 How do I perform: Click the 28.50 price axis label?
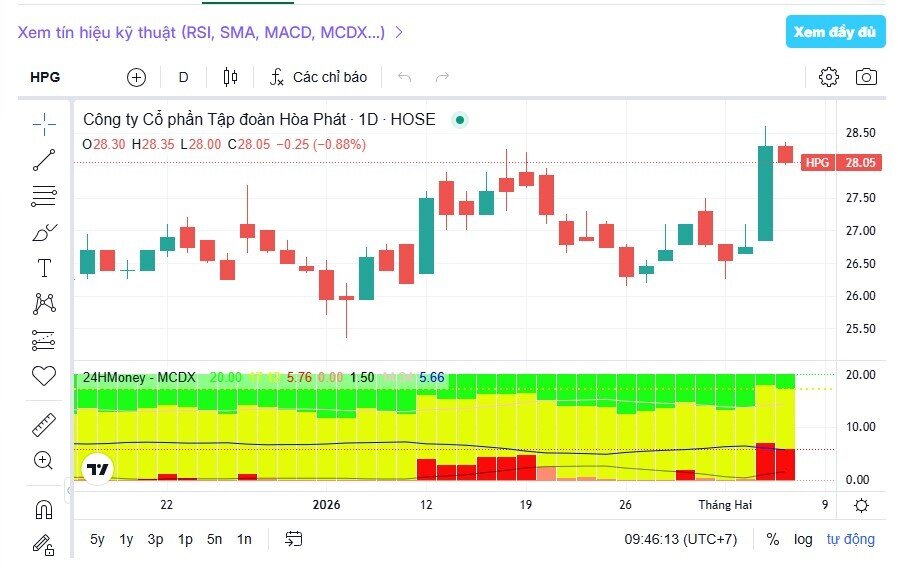pyautogui.click(x=861, y=133)
